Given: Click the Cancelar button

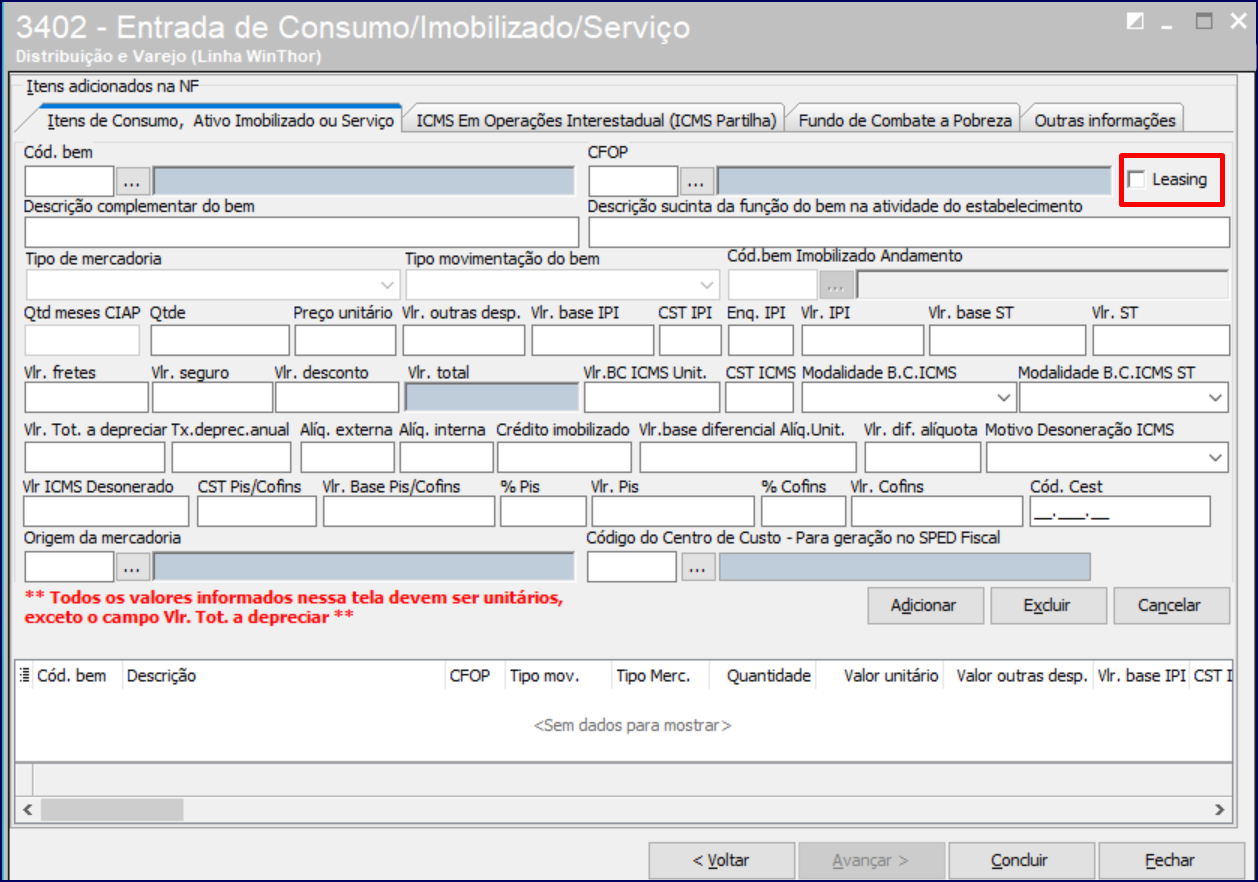Looking at the screenshot, I should click(x=1170, y=605).
